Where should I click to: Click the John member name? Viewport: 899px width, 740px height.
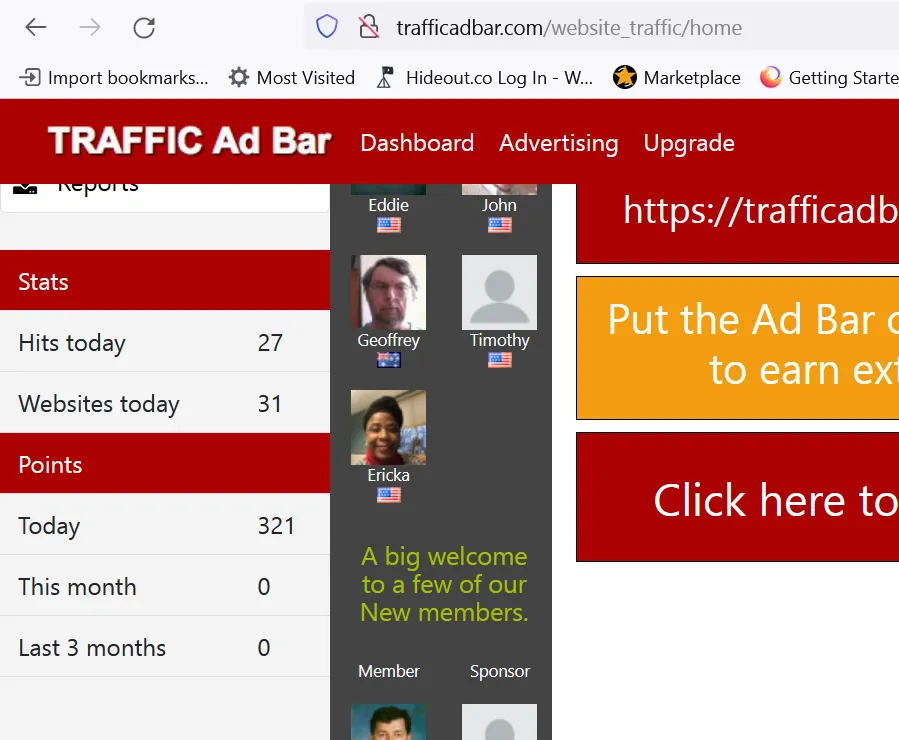pos(499,205)
